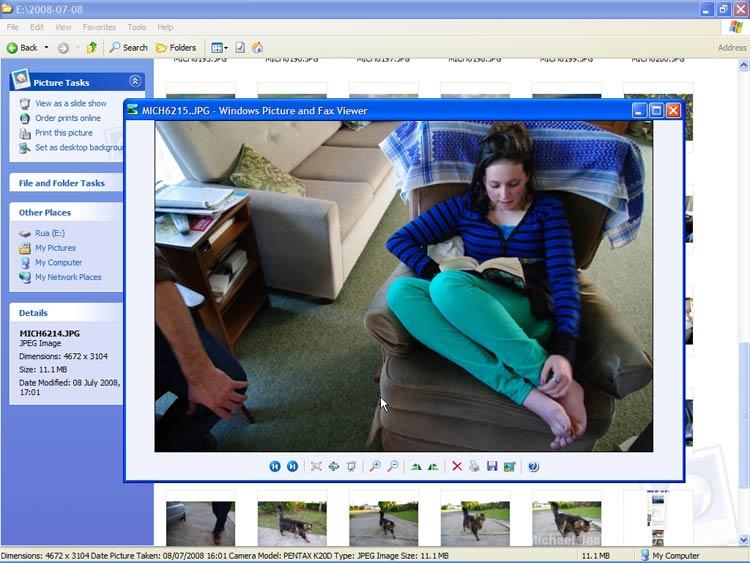
Task: Rotate the image clockwise
Action: coord(416,466)
